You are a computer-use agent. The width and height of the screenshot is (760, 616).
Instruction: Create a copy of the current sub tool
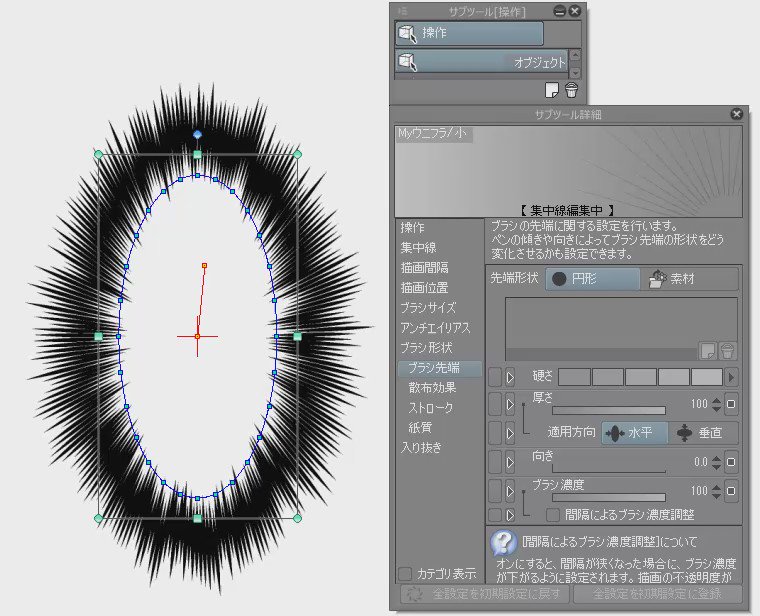pyautogui.click(x=552, y=90)
